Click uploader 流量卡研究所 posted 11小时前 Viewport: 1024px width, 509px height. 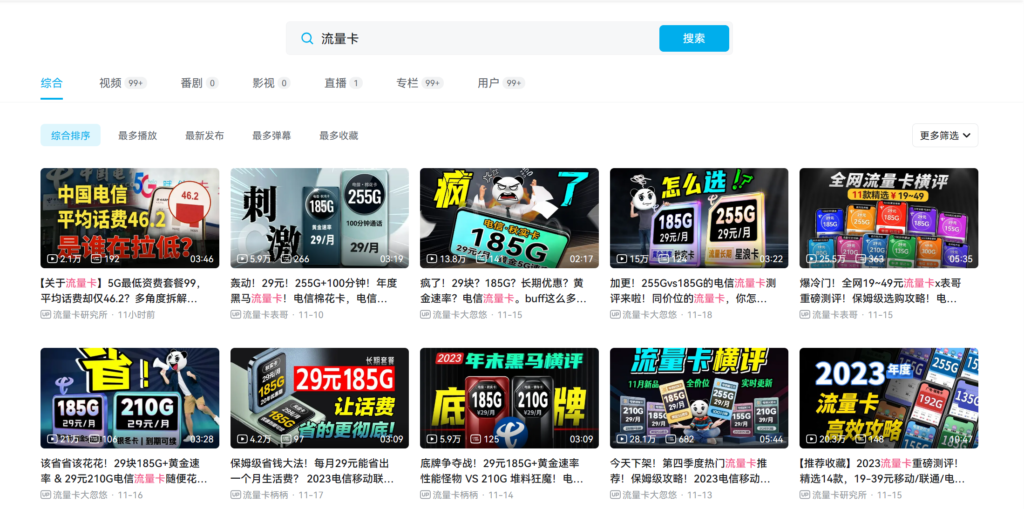(80, 314)
